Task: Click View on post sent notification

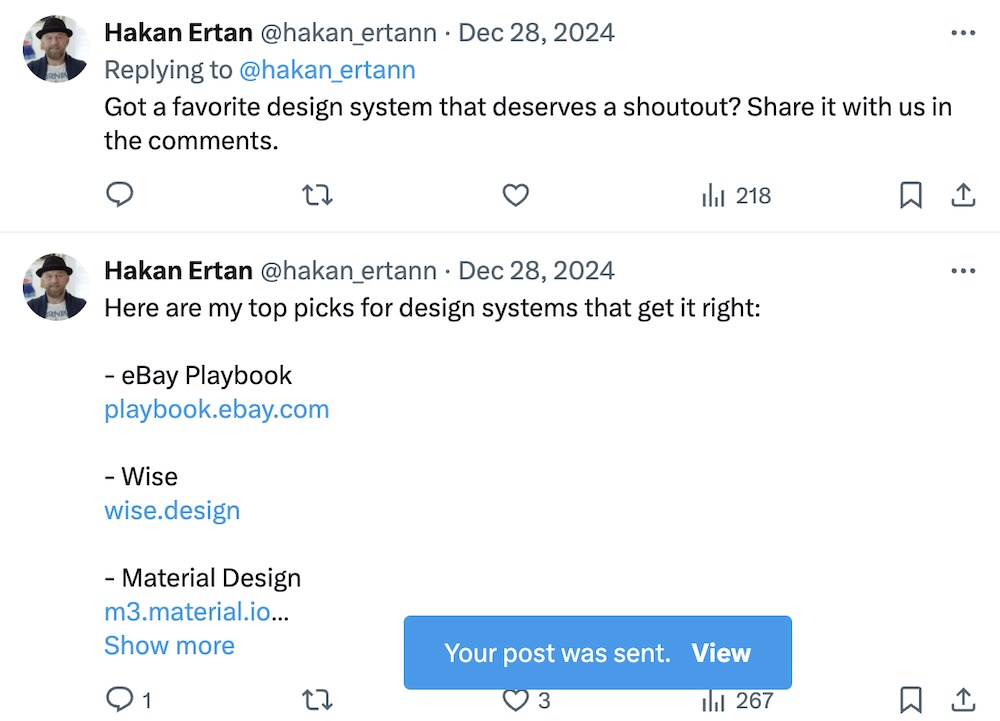Action: click(720, 653)
